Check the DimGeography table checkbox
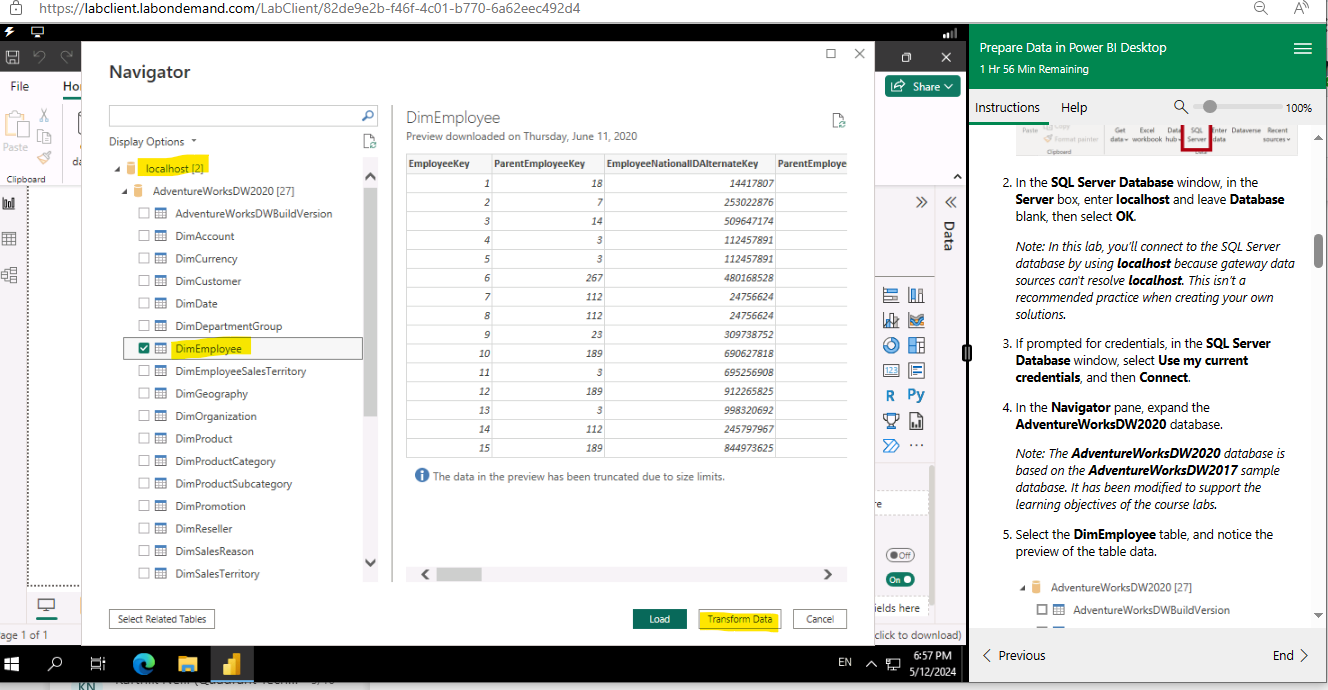1328x690 pixels. click(144, 393)
